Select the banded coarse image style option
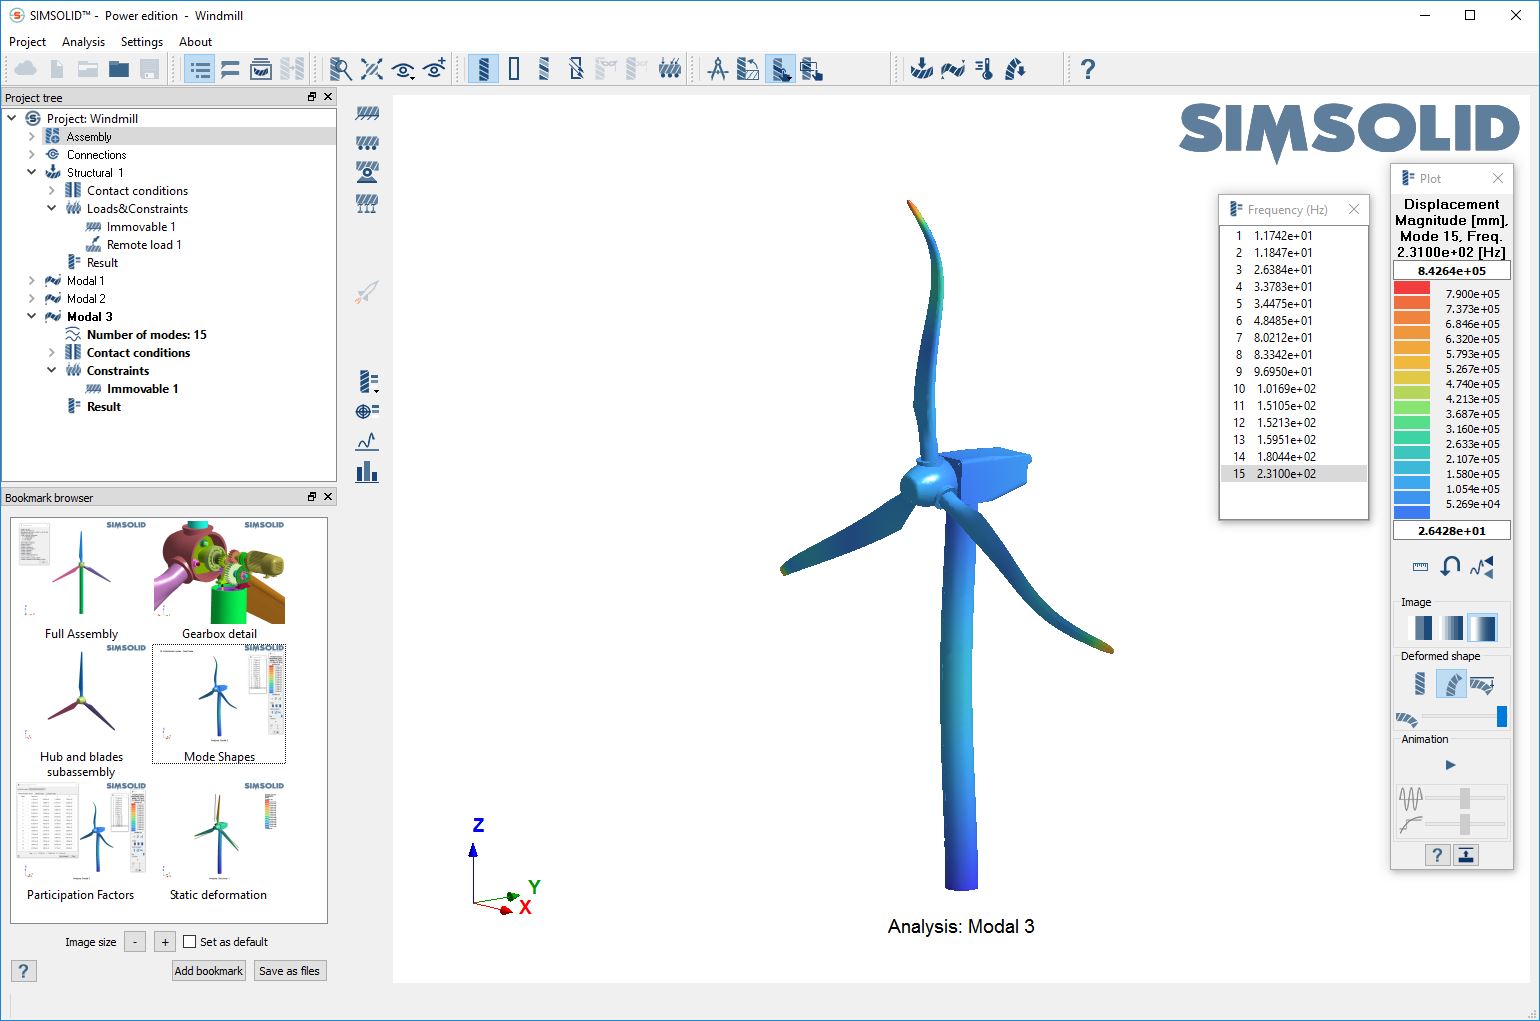 coord(1420,628)
